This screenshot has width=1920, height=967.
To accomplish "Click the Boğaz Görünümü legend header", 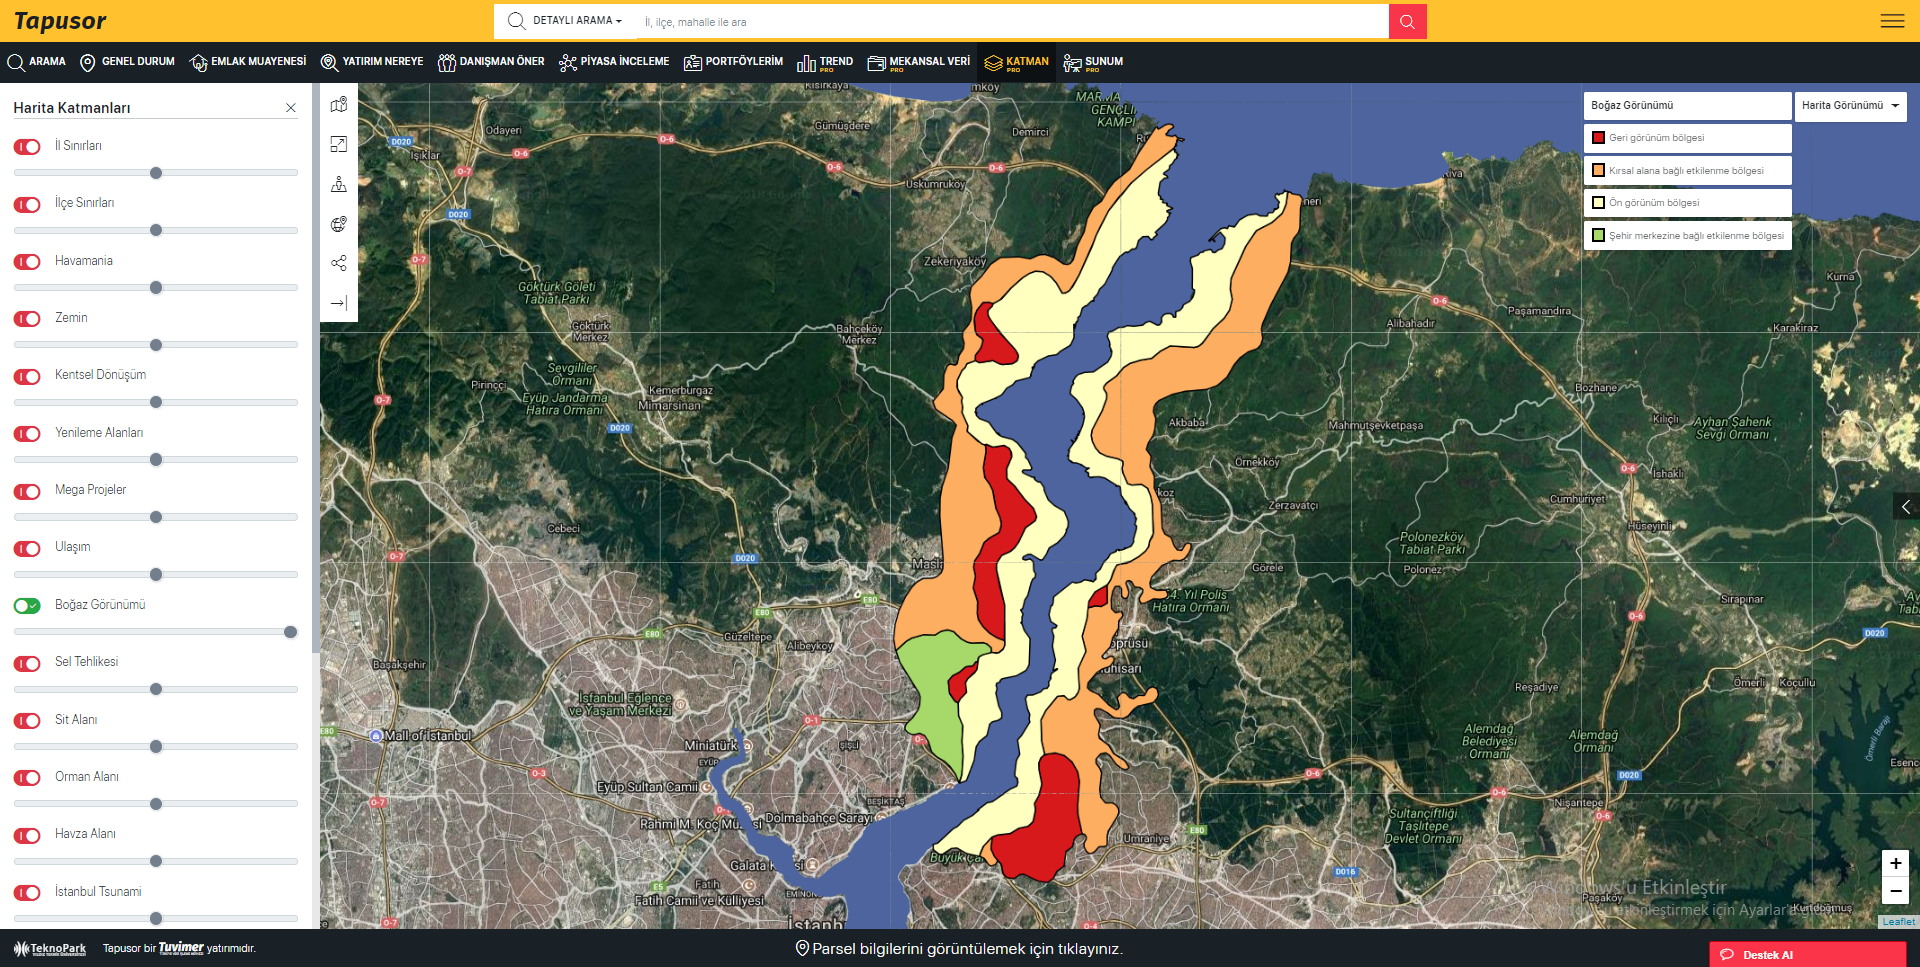I will coord(1687,106).
